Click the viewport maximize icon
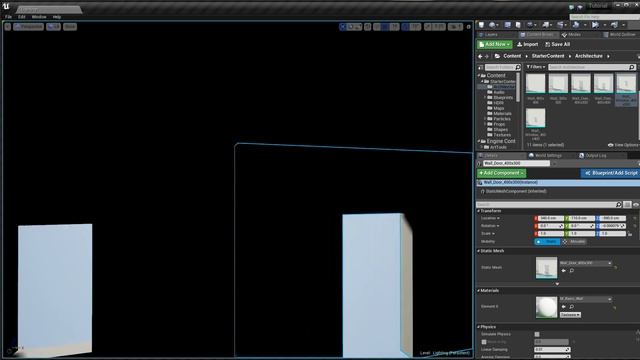 [469, 27]
